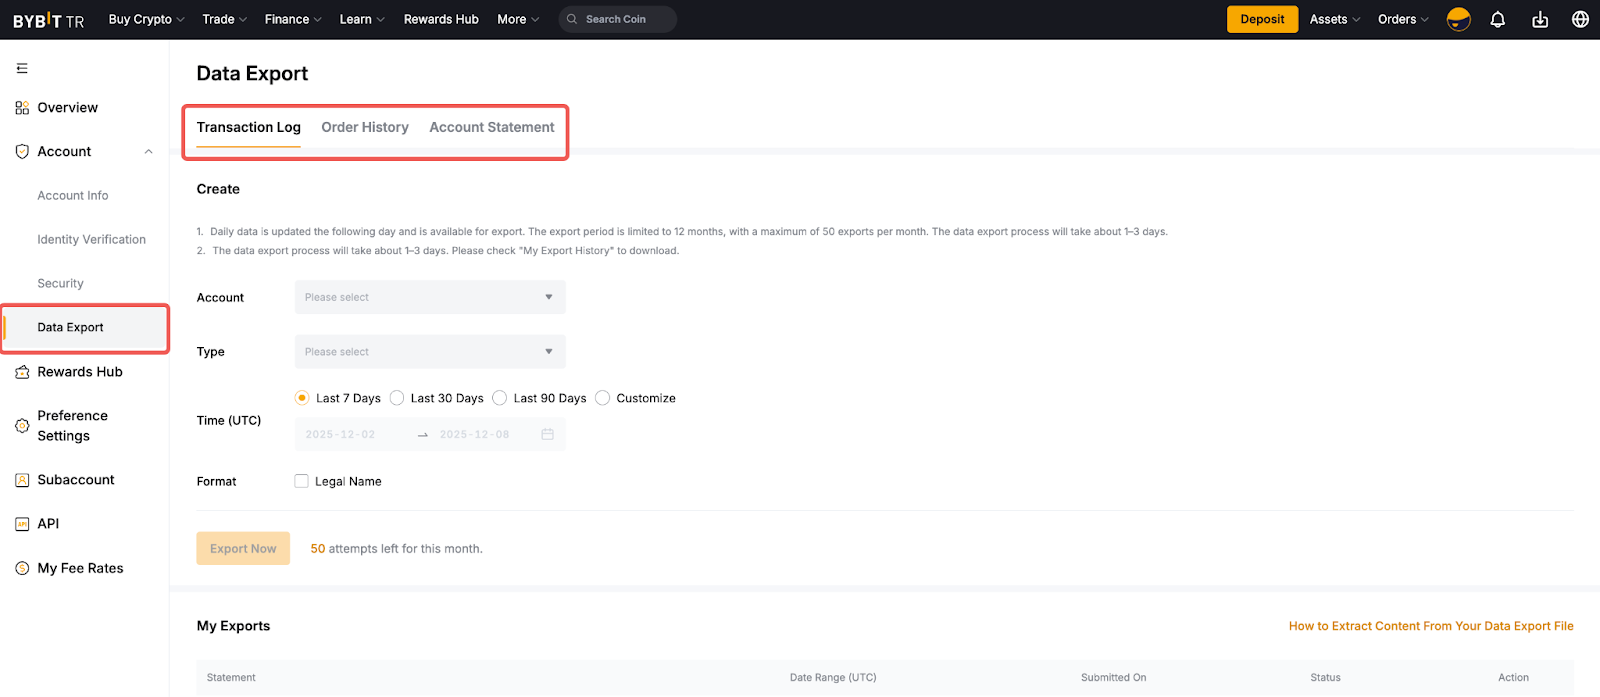Open the language globe icon
The width and height of the screenshot is (1600, 697).
click(1580, 19)
